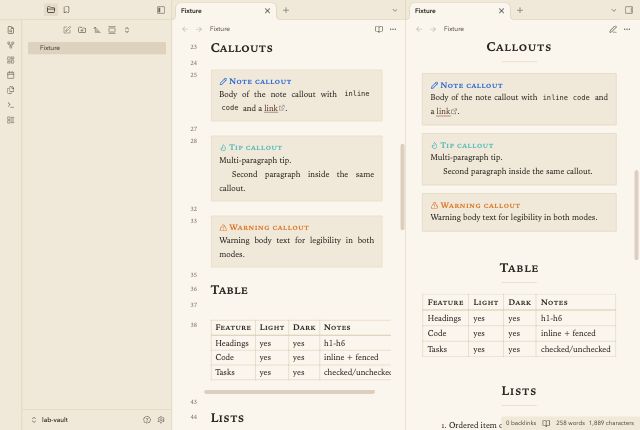Screen dimensions: 640x430
Task: Click the status bar book view icon
Action: point(546,423)
